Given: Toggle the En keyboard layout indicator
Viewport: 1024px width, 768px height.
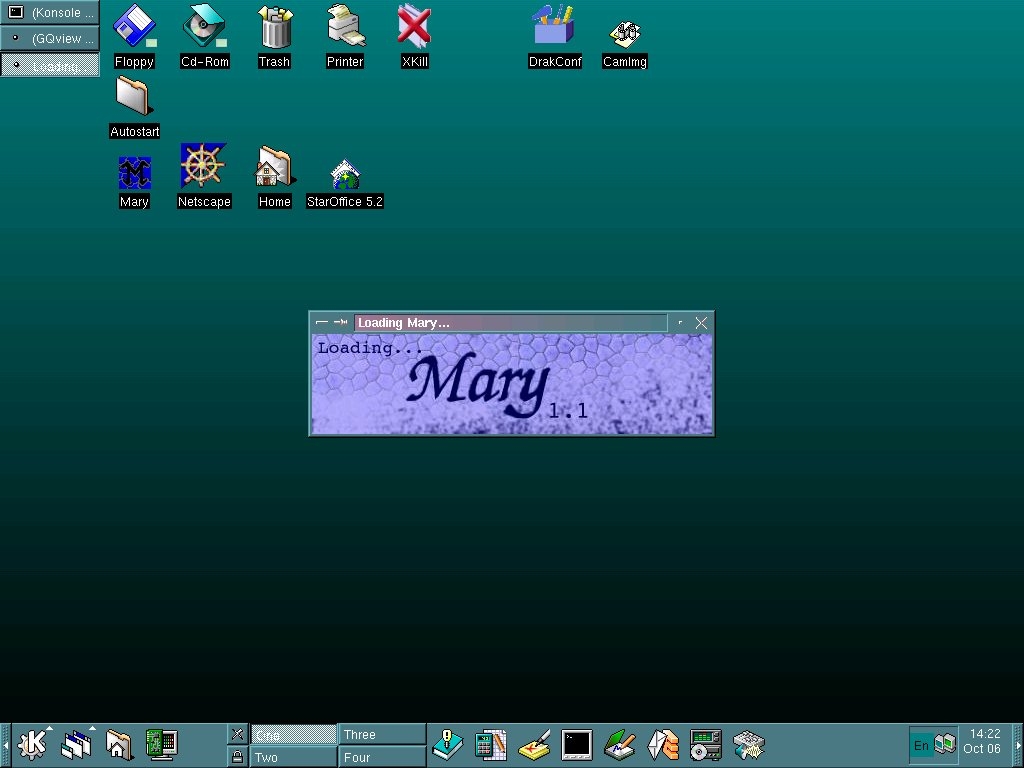Looking at the screenshot, I should (921, 745).
